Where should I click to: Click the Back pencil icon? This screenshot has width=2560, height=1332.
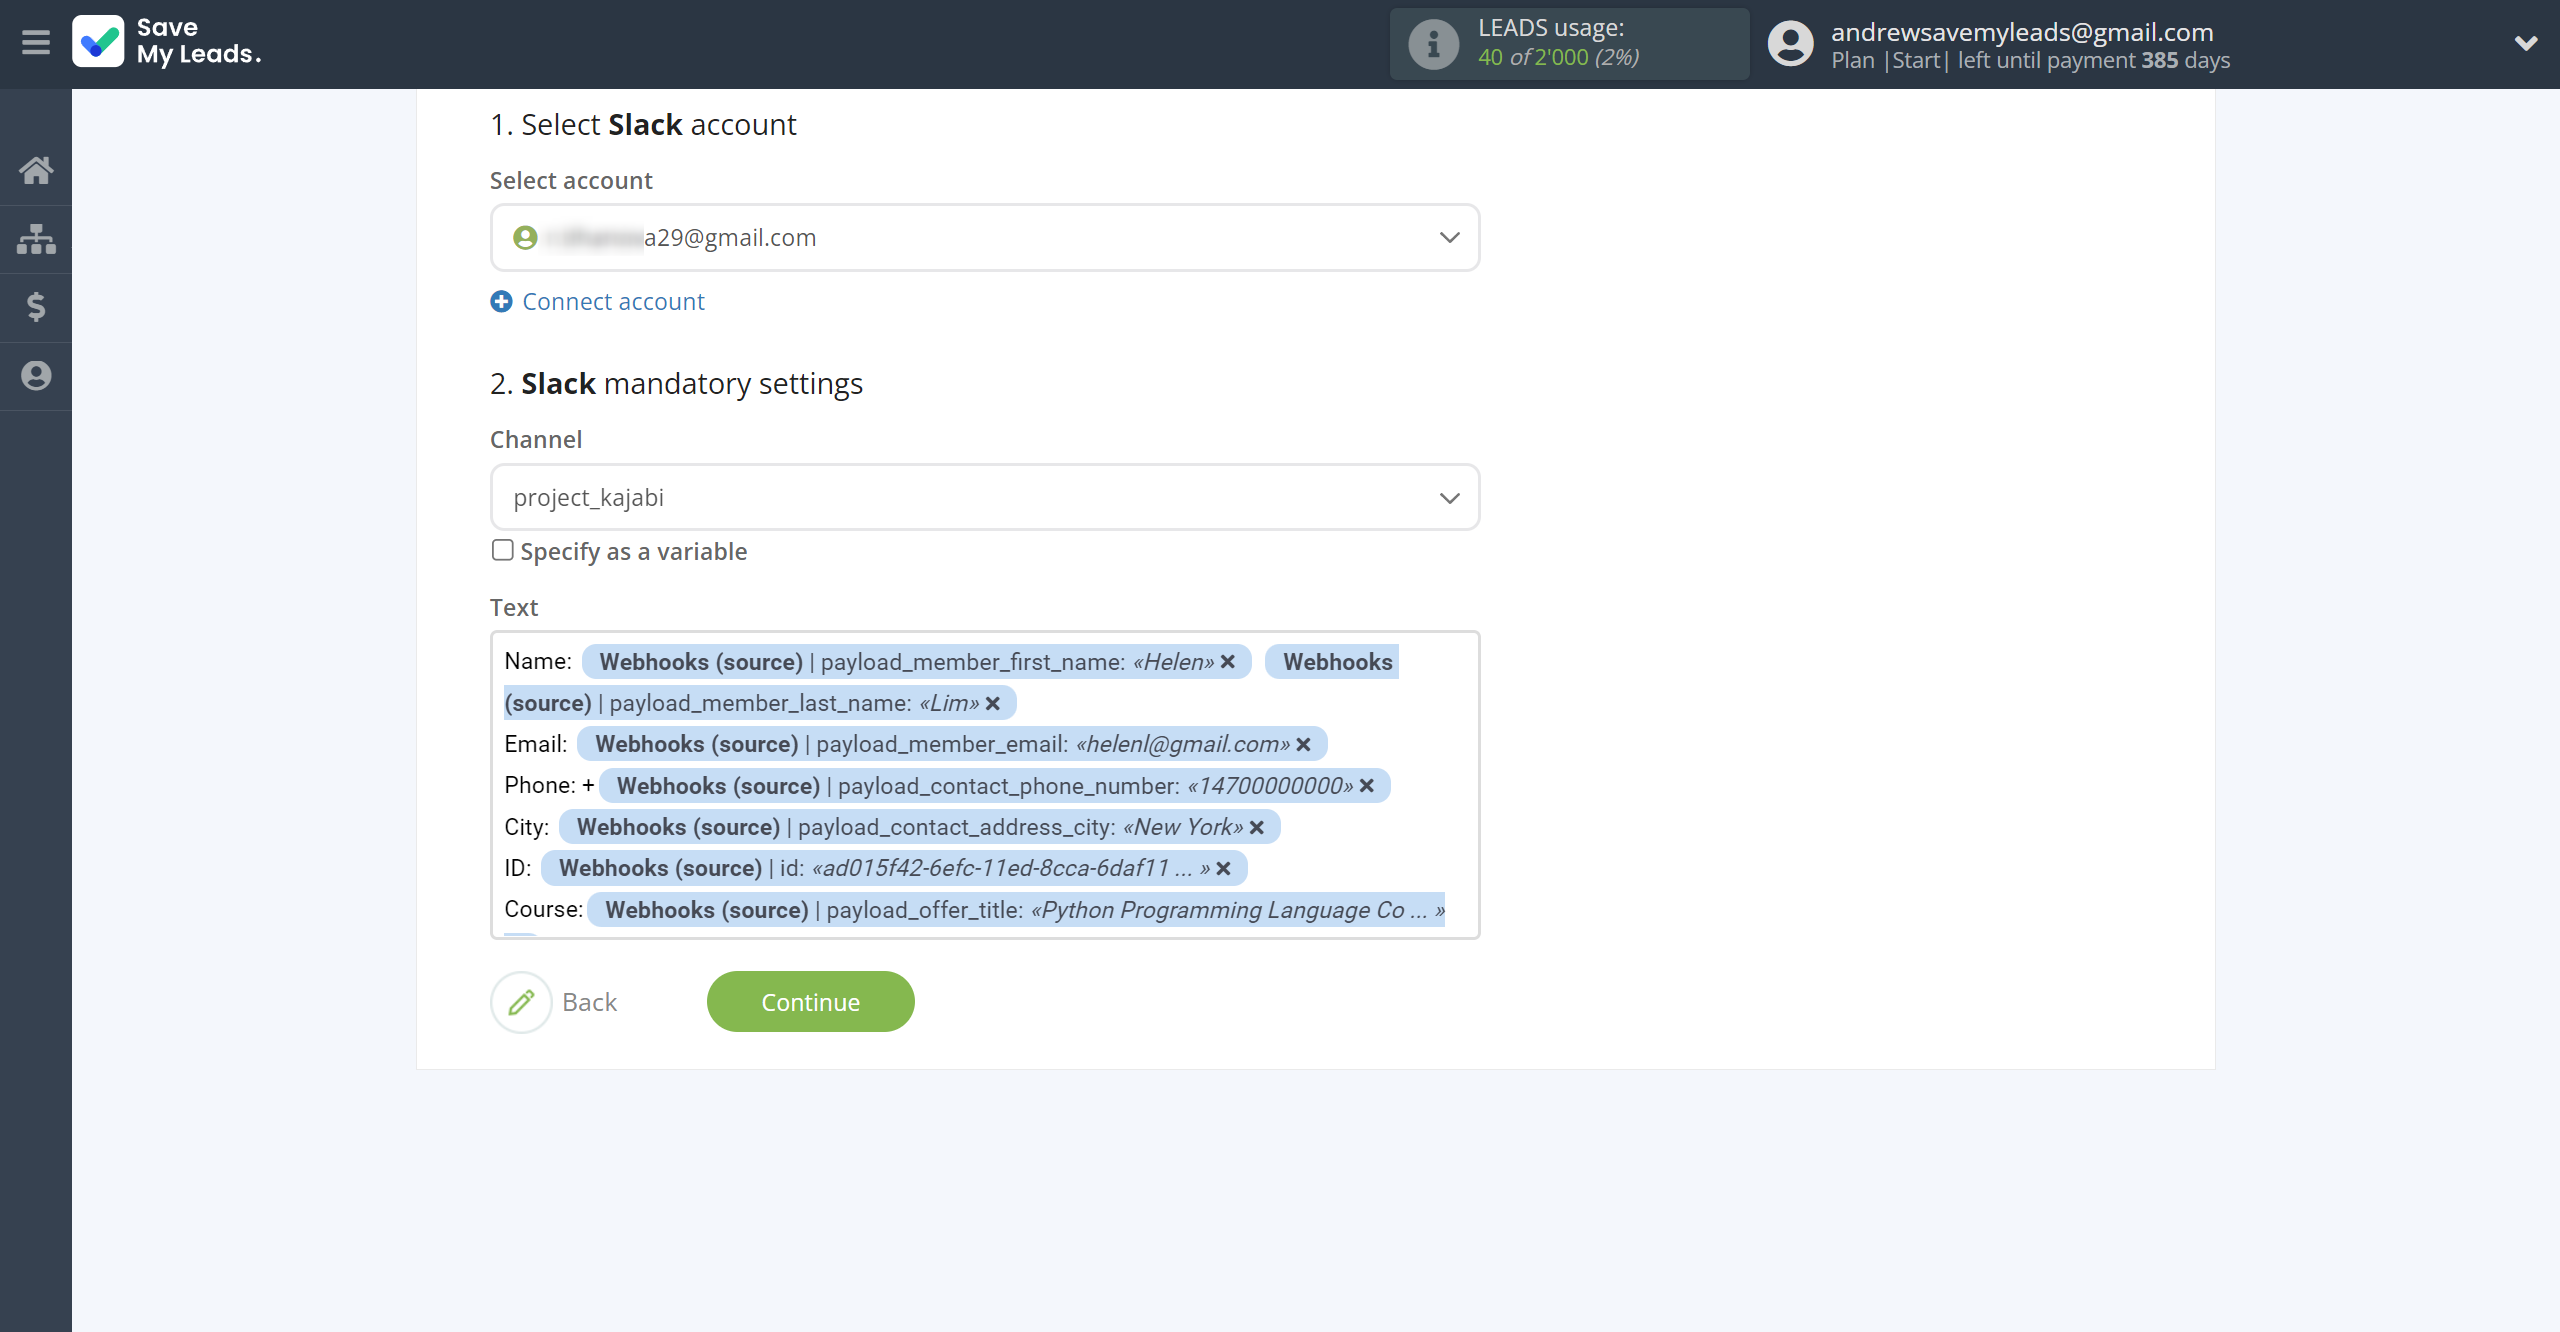click(521, 1002)
